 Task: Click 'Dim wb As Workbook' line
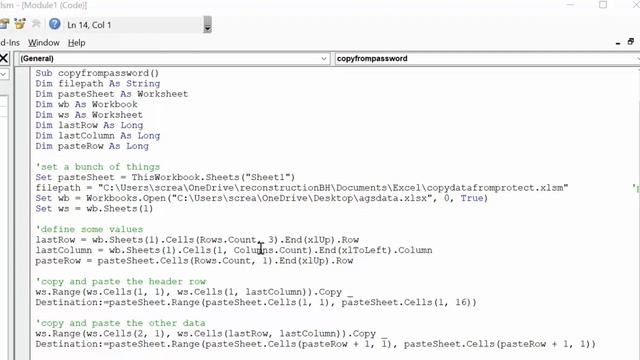coord(87,104)
